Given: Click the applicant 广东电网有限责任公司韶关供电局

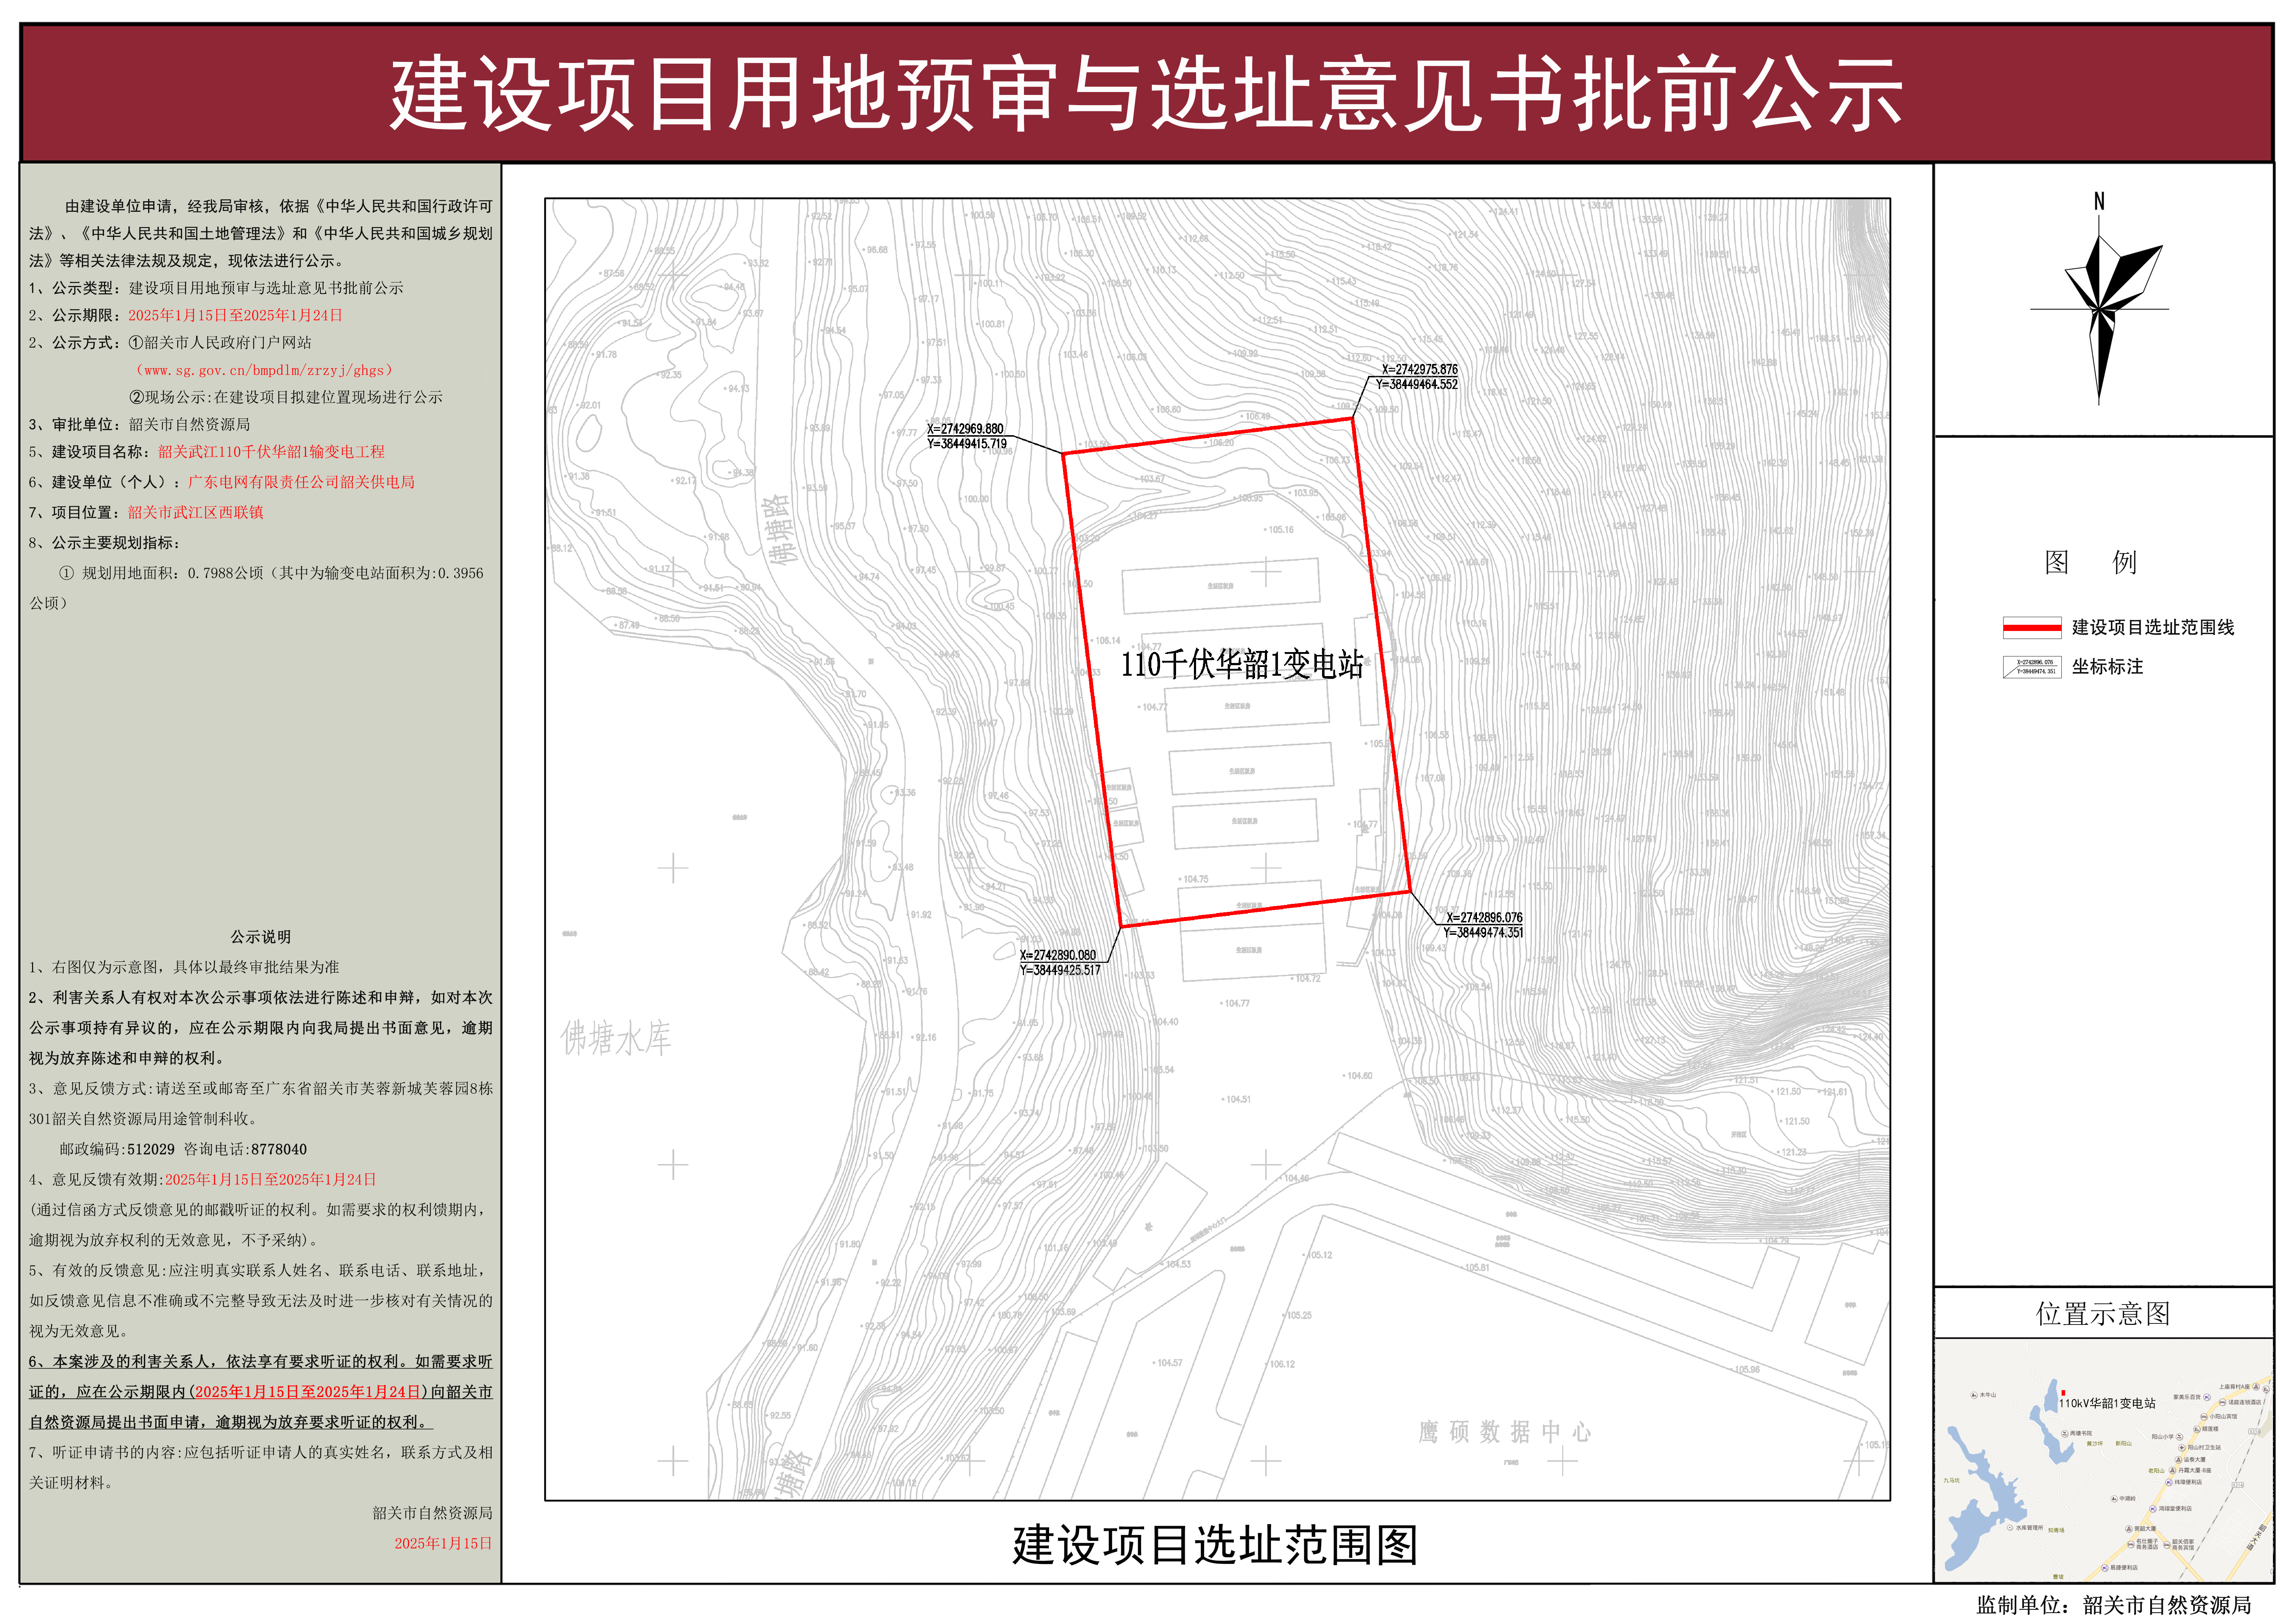Looking at the screenshot, I should [x=301, y=482].
